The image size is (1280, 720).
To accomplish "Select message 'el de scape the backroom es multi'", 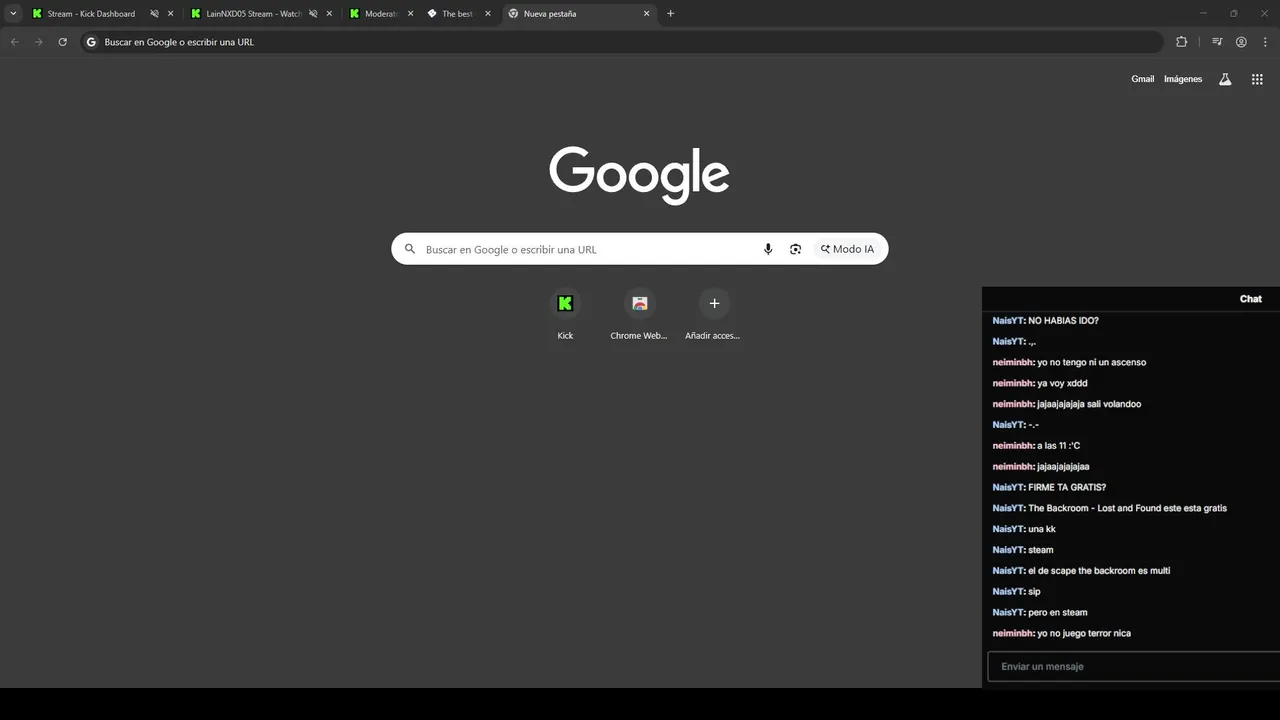I will coord(1081,571).
